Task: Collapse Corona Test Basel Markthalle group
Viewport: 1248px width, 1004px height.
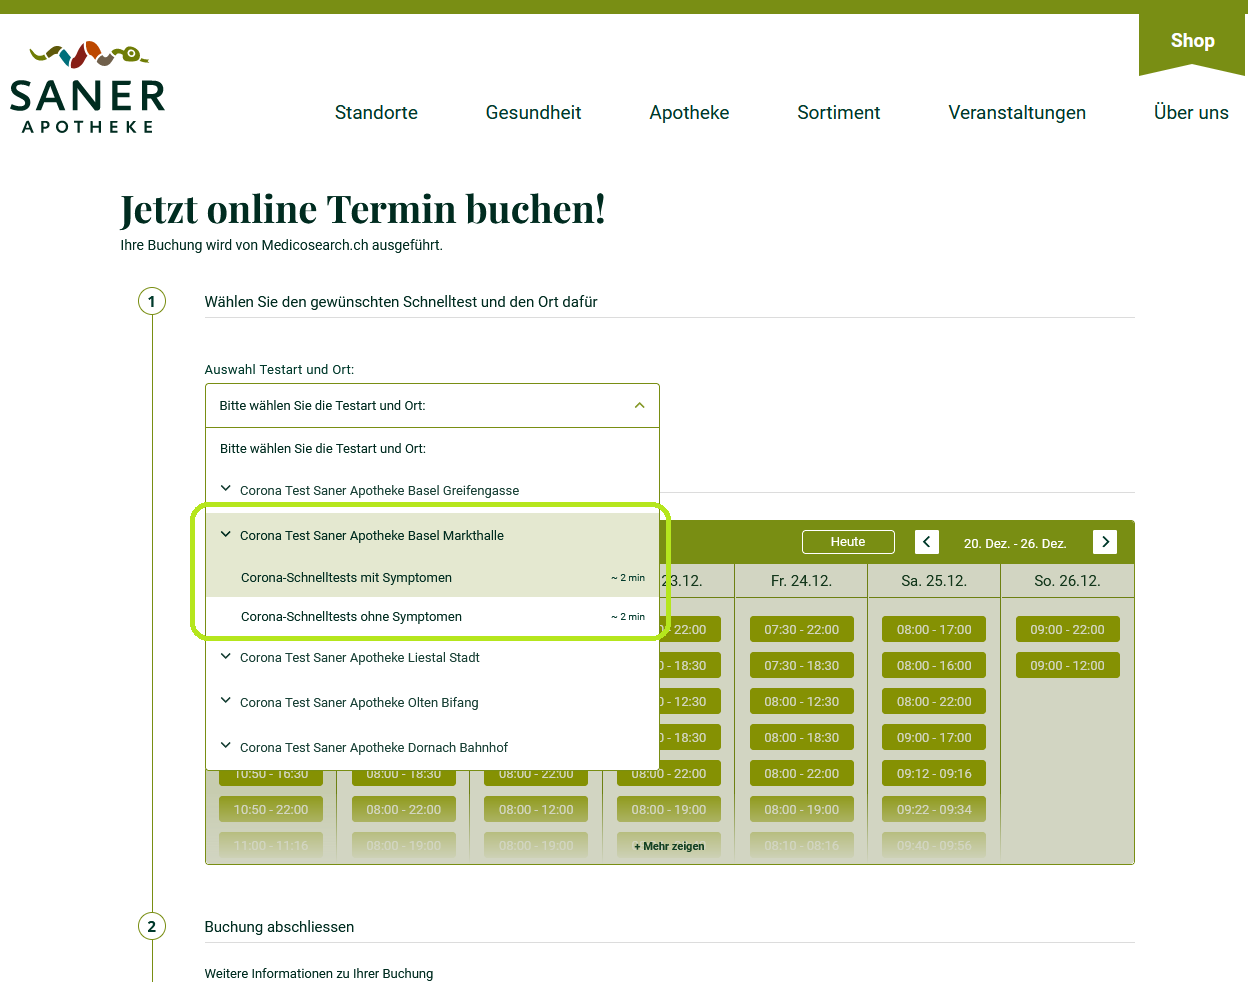Action: point(432,535)
